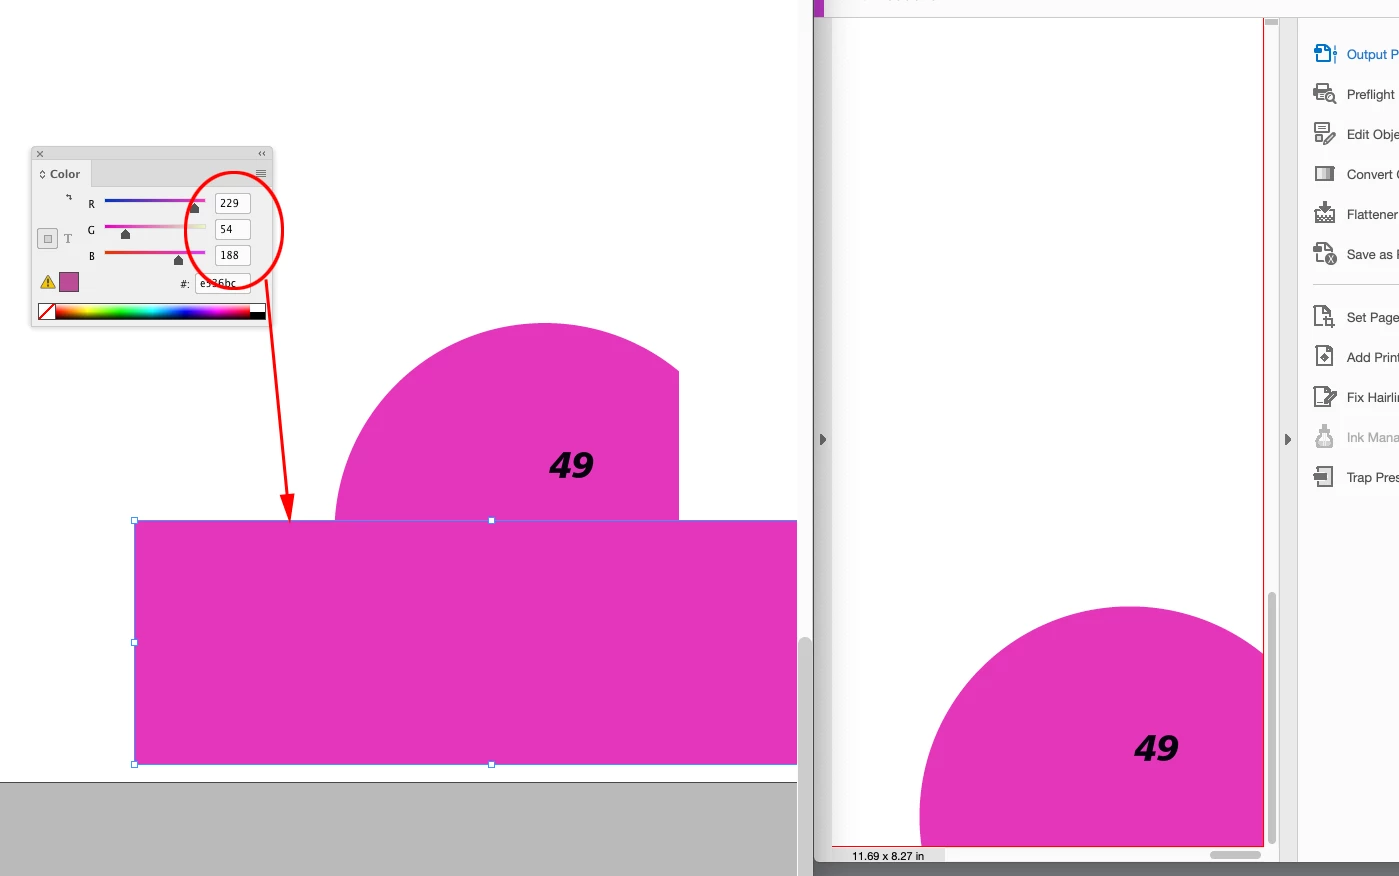
Task: Enable Formatting Affects Container button
Action: coord(47,239)
